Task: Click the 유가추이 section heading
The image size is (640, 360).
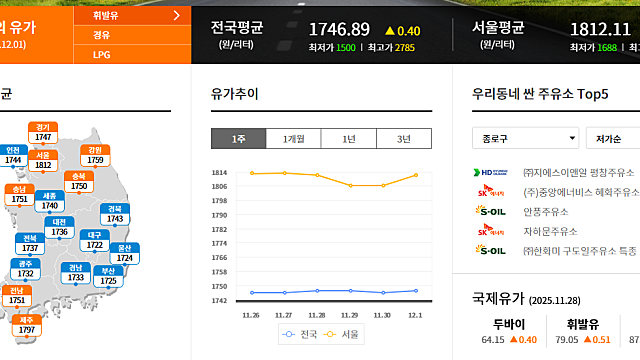Action: pos(235,94)
